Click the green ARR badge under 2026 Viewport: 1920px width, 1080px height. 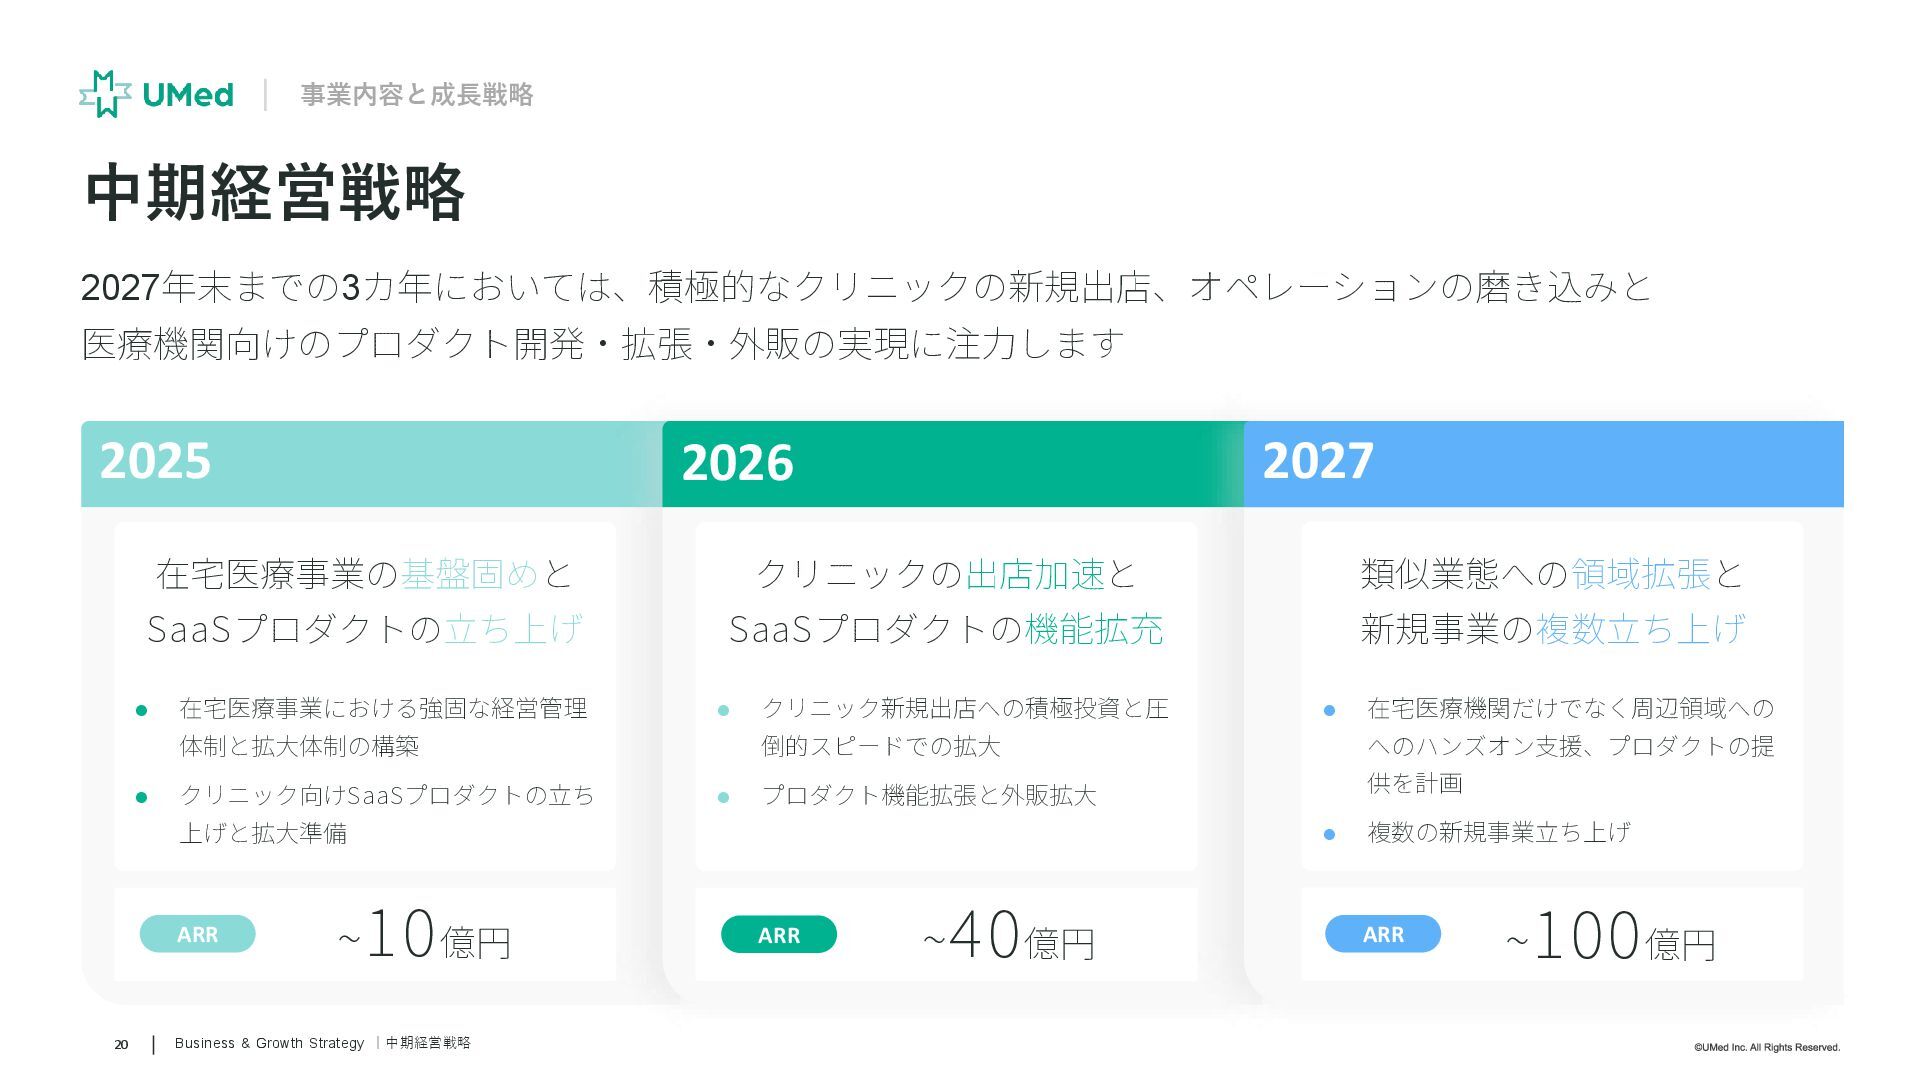coord(778,935)
